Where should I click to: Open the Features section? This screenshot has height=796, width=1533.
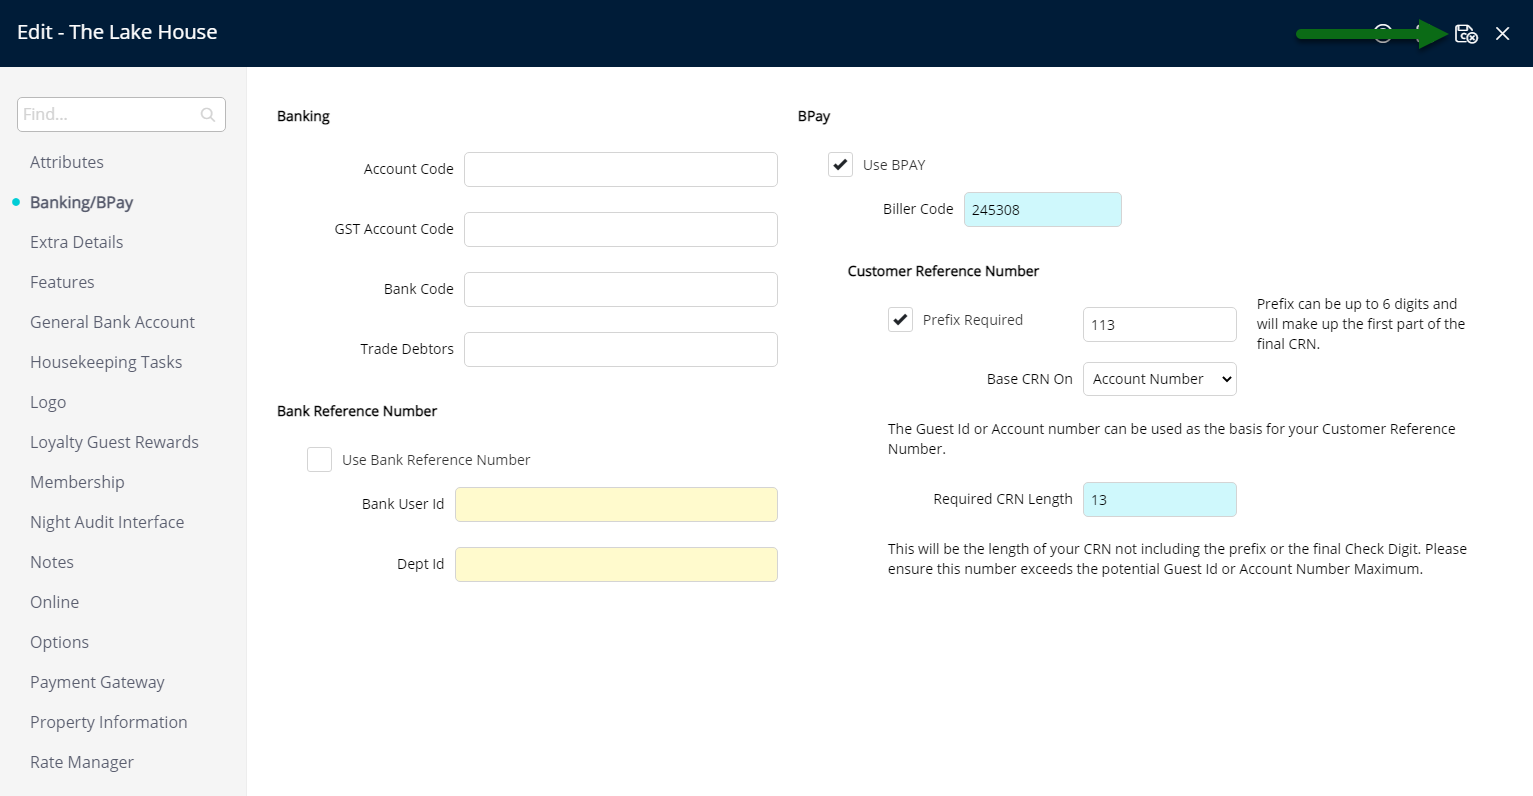click(x=62, y=282)
